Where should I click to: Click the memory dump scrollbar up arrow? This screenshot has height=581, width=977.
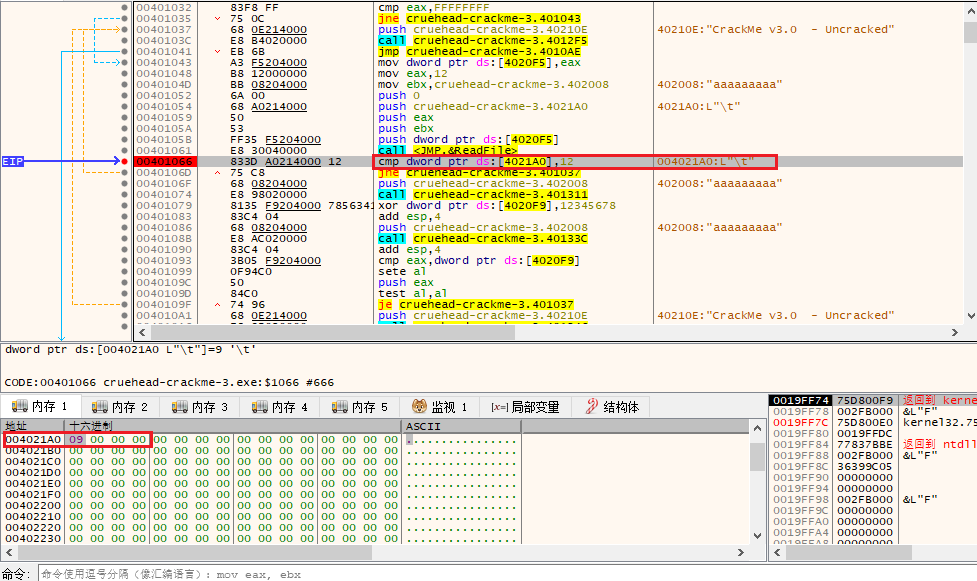(x=757, y=428)
